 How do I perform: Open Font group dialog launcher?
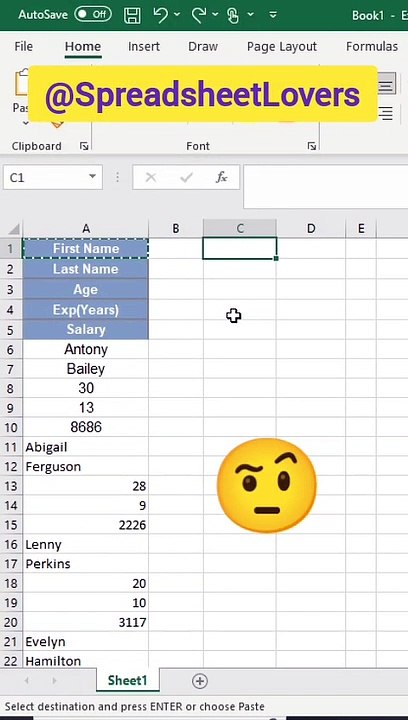tap(312, 146)
